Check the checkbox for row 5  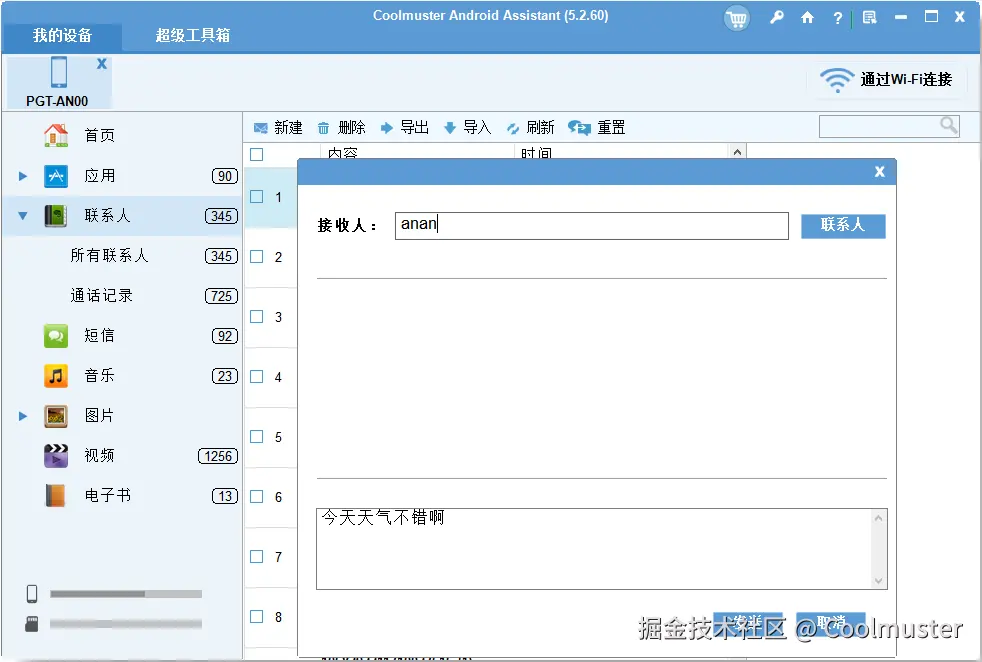point(257,437)
